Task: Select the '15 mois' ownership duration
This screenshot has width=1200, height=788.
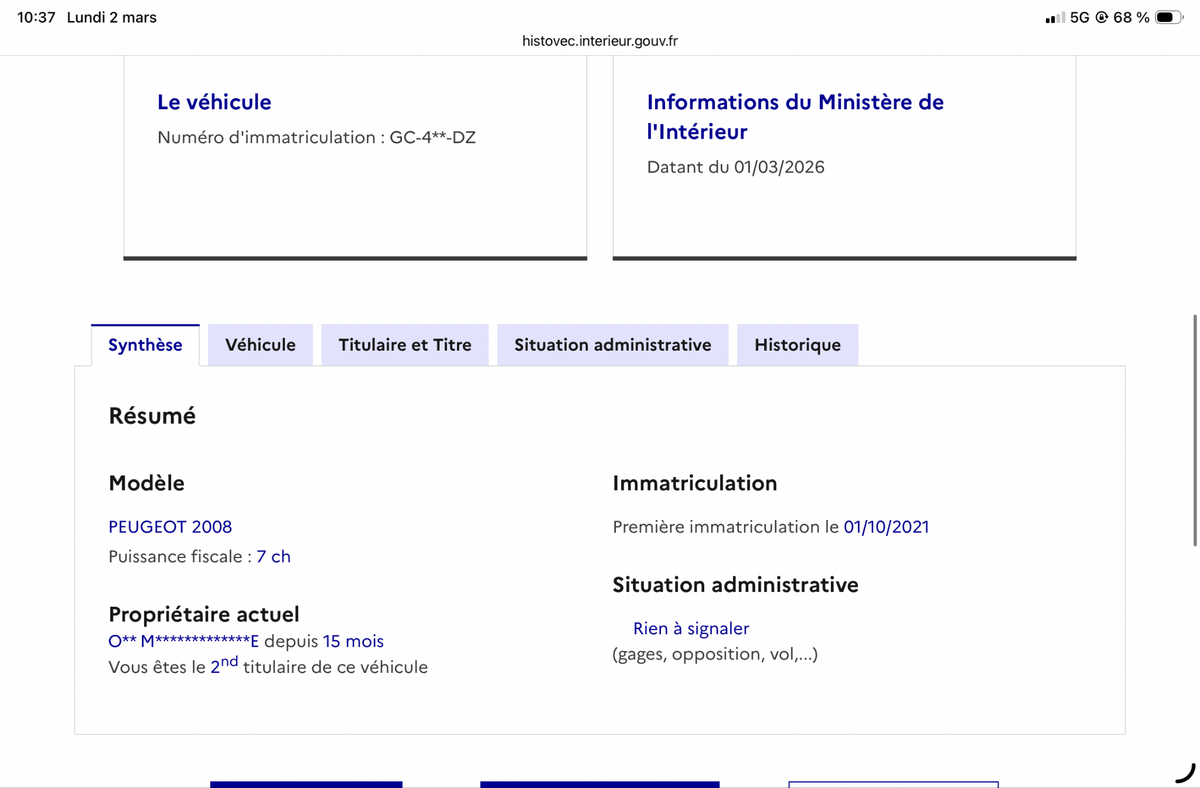Action: pos(353,641)
